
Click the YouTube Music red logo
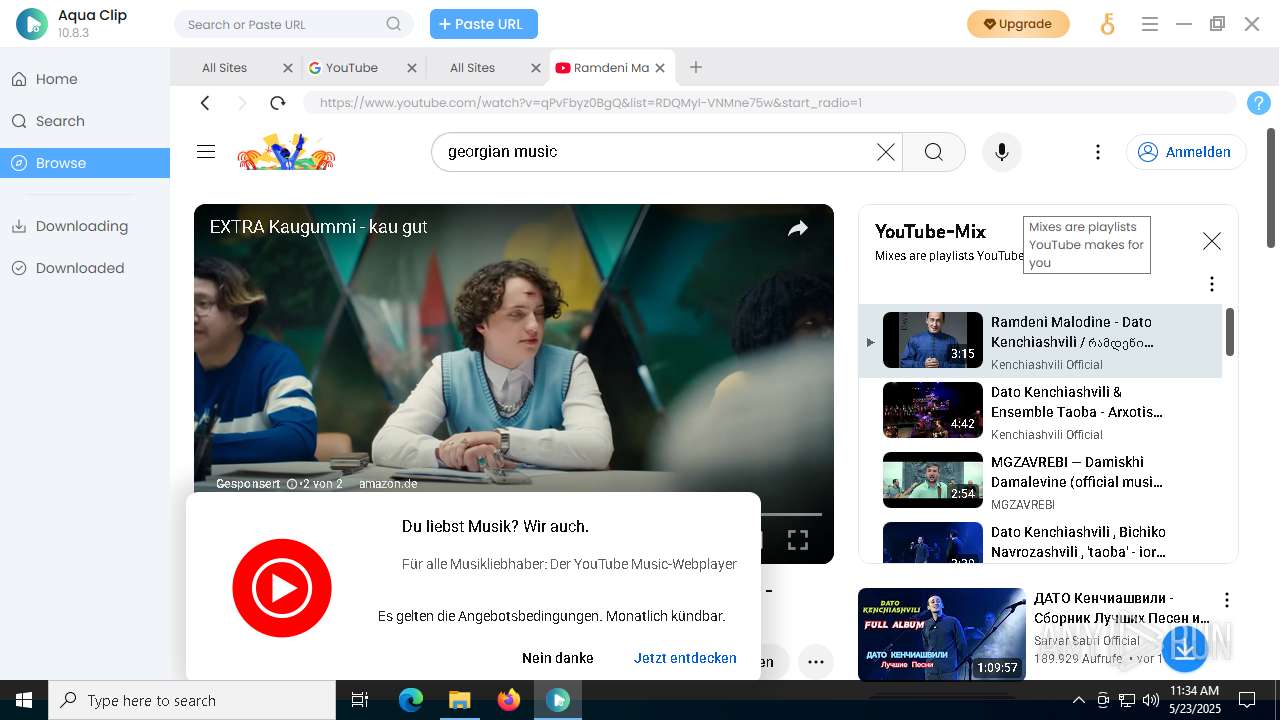282,588
